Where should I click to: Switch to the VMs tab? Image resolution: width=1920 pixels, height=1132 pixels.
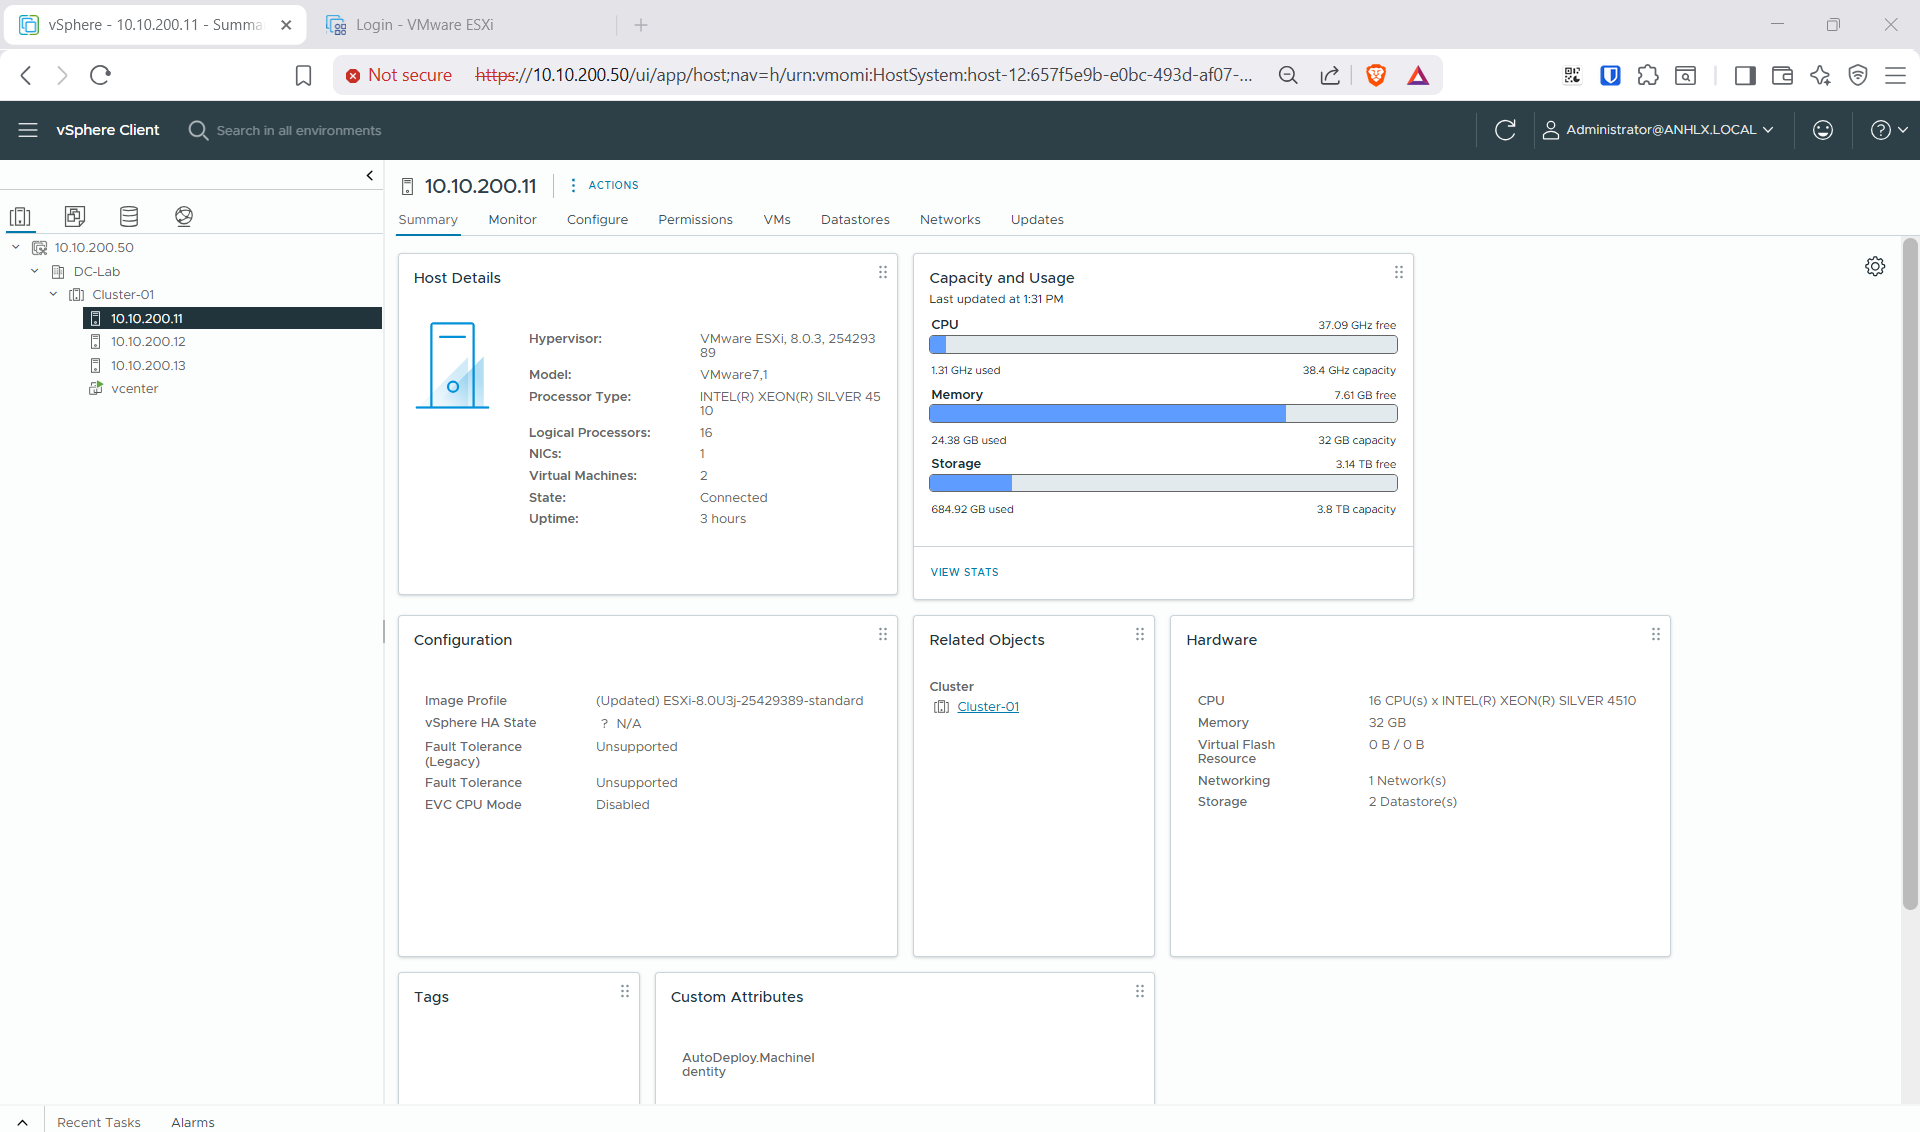[777, 220]
